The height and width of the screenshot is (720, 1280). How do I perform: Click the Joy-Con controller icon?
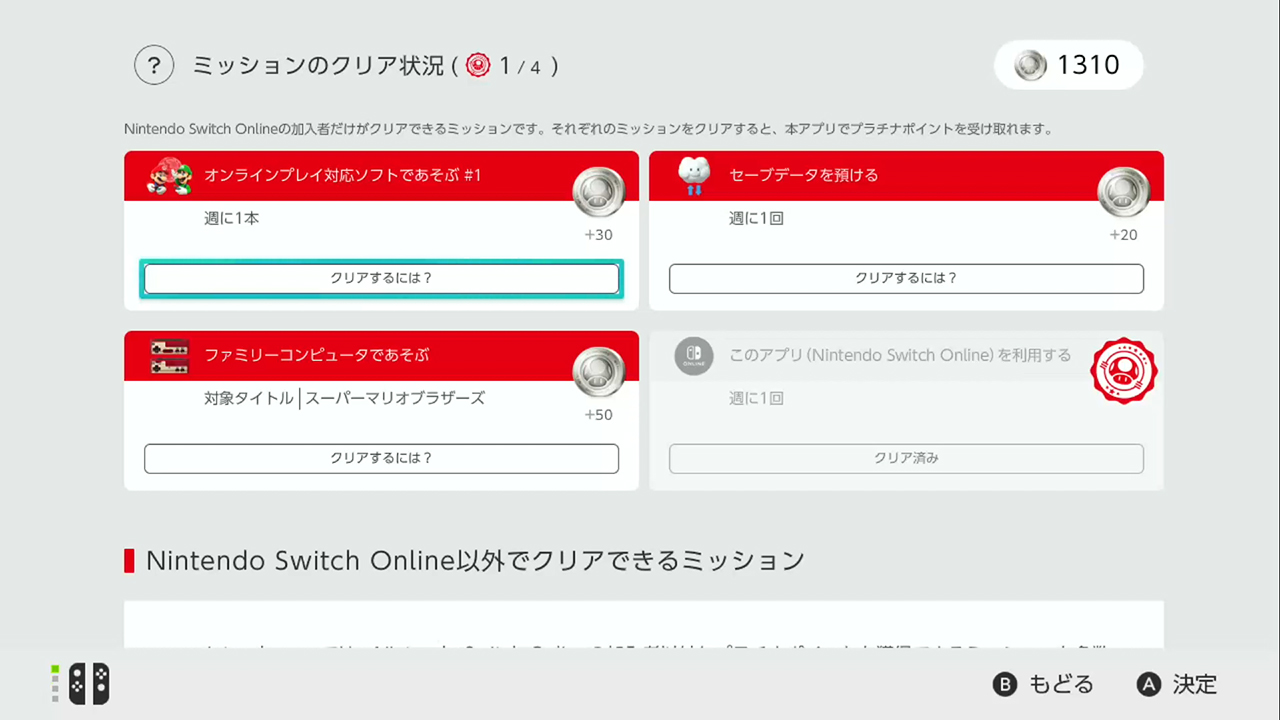[x=89, y=684]
